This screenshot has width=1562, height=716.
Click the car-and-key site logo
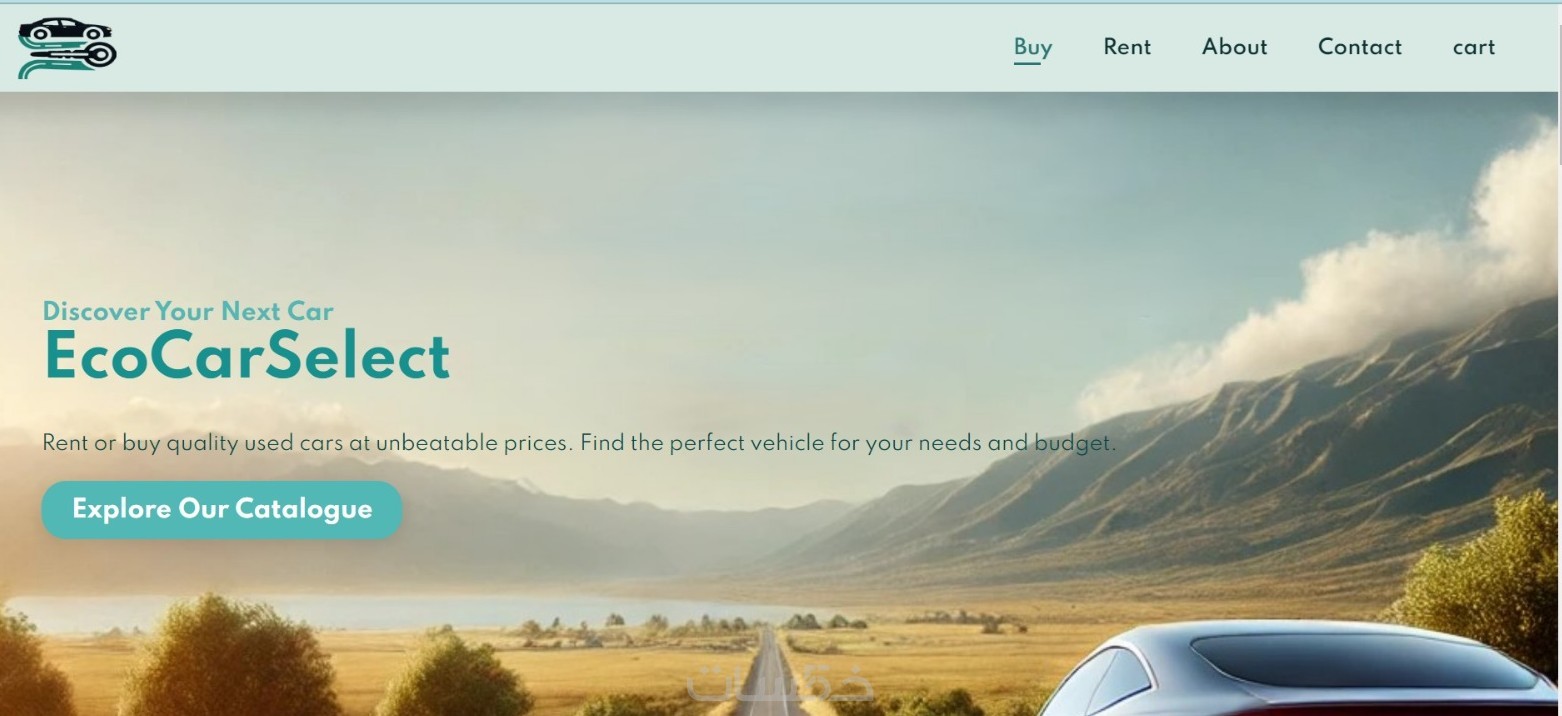pos(67,48)
